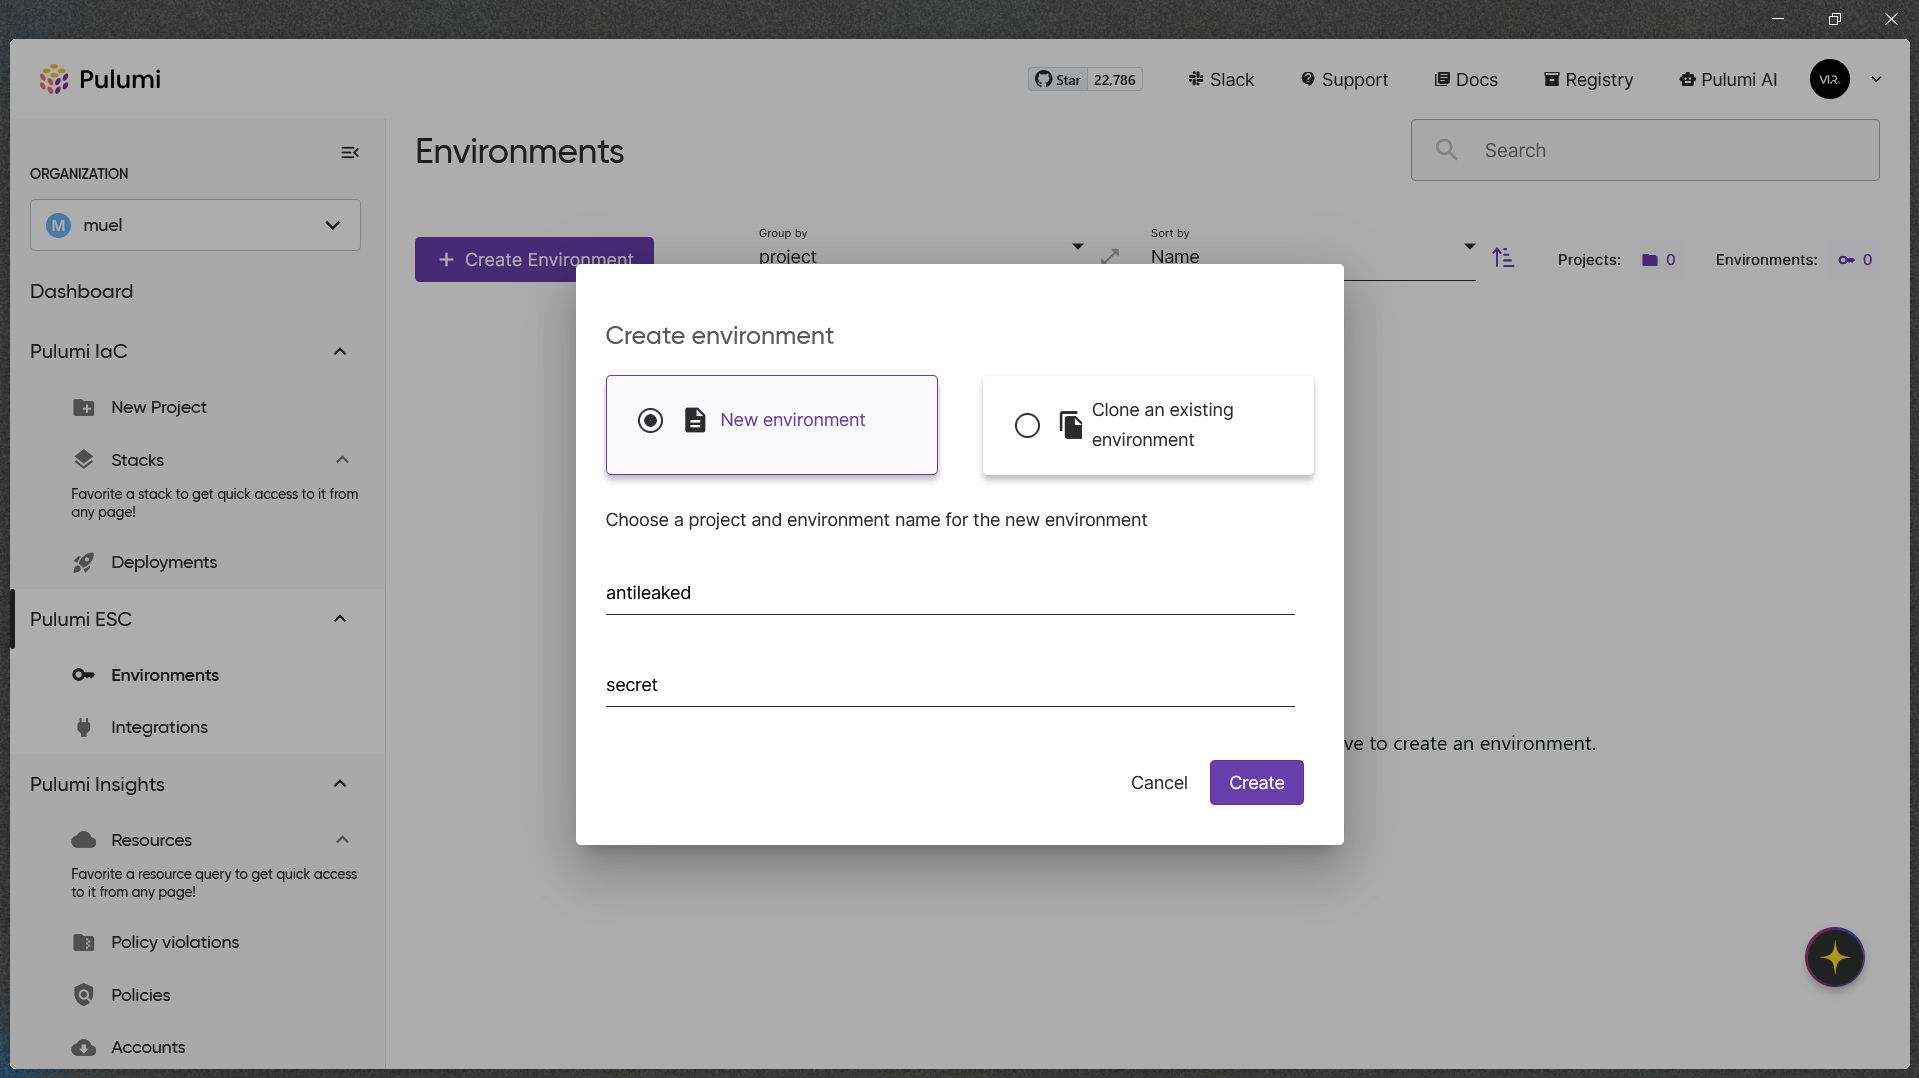
Task: Click the expand arrows icon beside Group by
Action: (x=1110, y=256)
